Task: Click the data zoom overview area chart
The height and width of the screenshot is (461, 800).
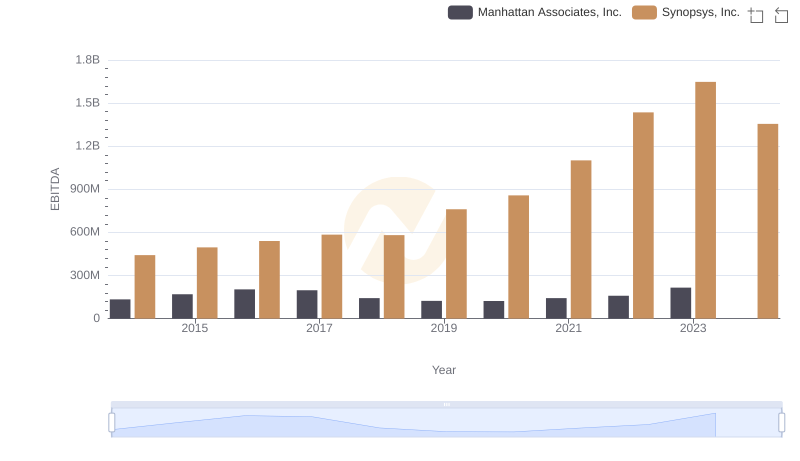Action: (446, 423)
